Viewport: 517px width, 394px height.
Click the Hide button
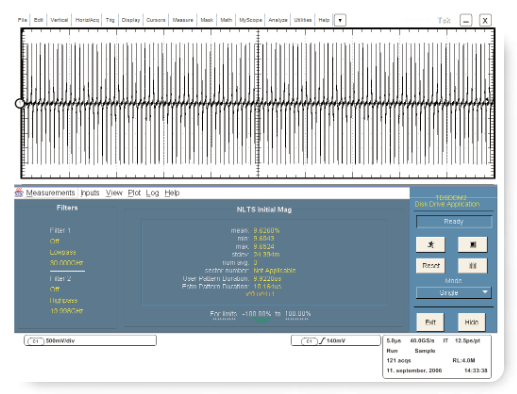[x=471, y=322]
